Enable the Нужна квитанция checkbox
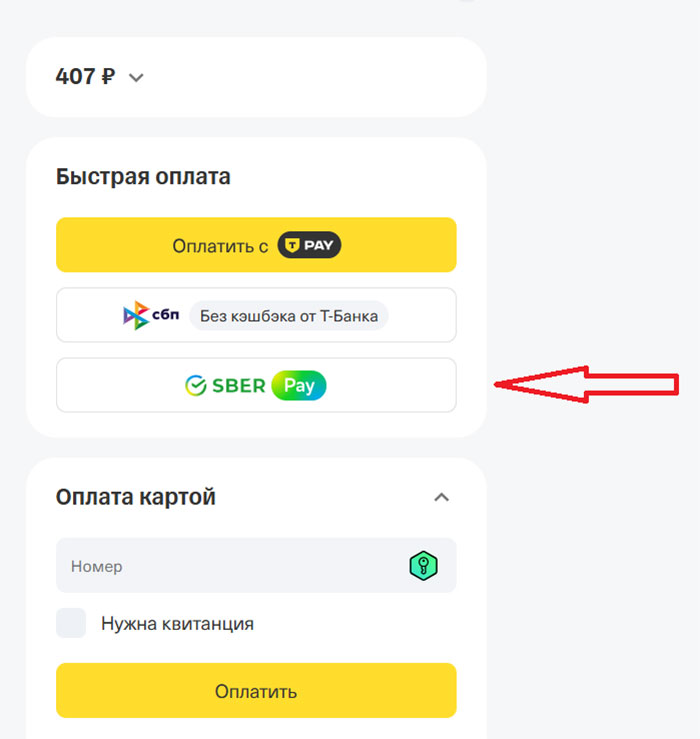Viewport: 700px width, 739px height. (71, 623)
